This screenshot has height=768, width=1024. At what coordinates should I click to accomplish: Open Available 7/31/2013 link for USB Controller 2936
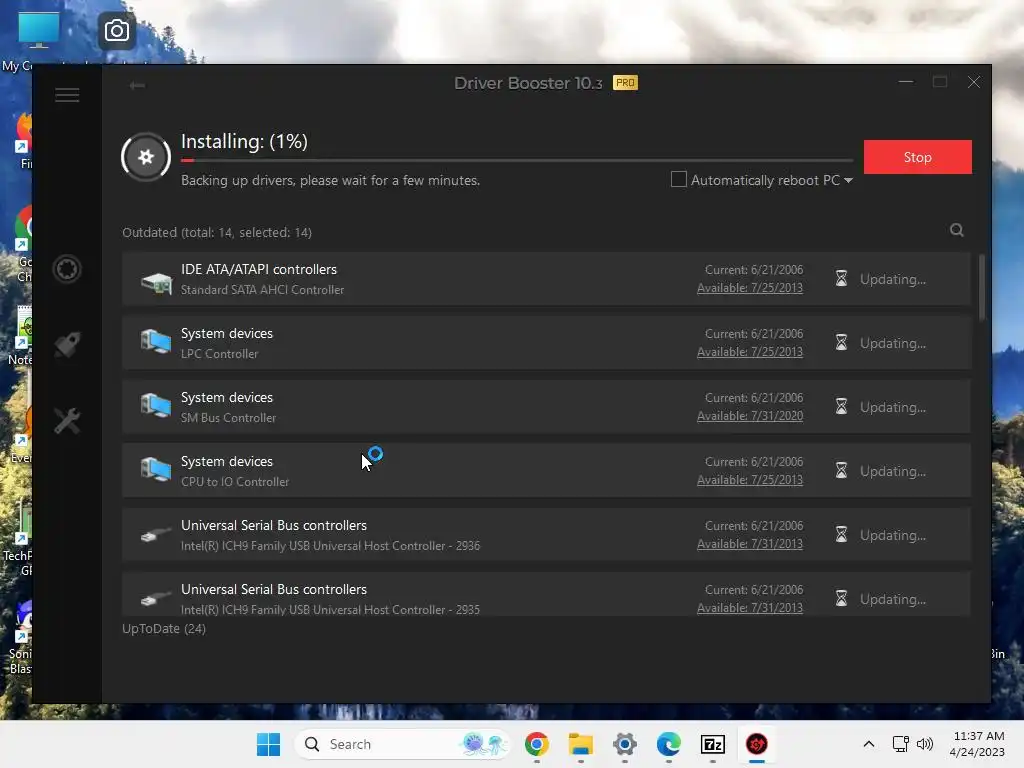750,543
